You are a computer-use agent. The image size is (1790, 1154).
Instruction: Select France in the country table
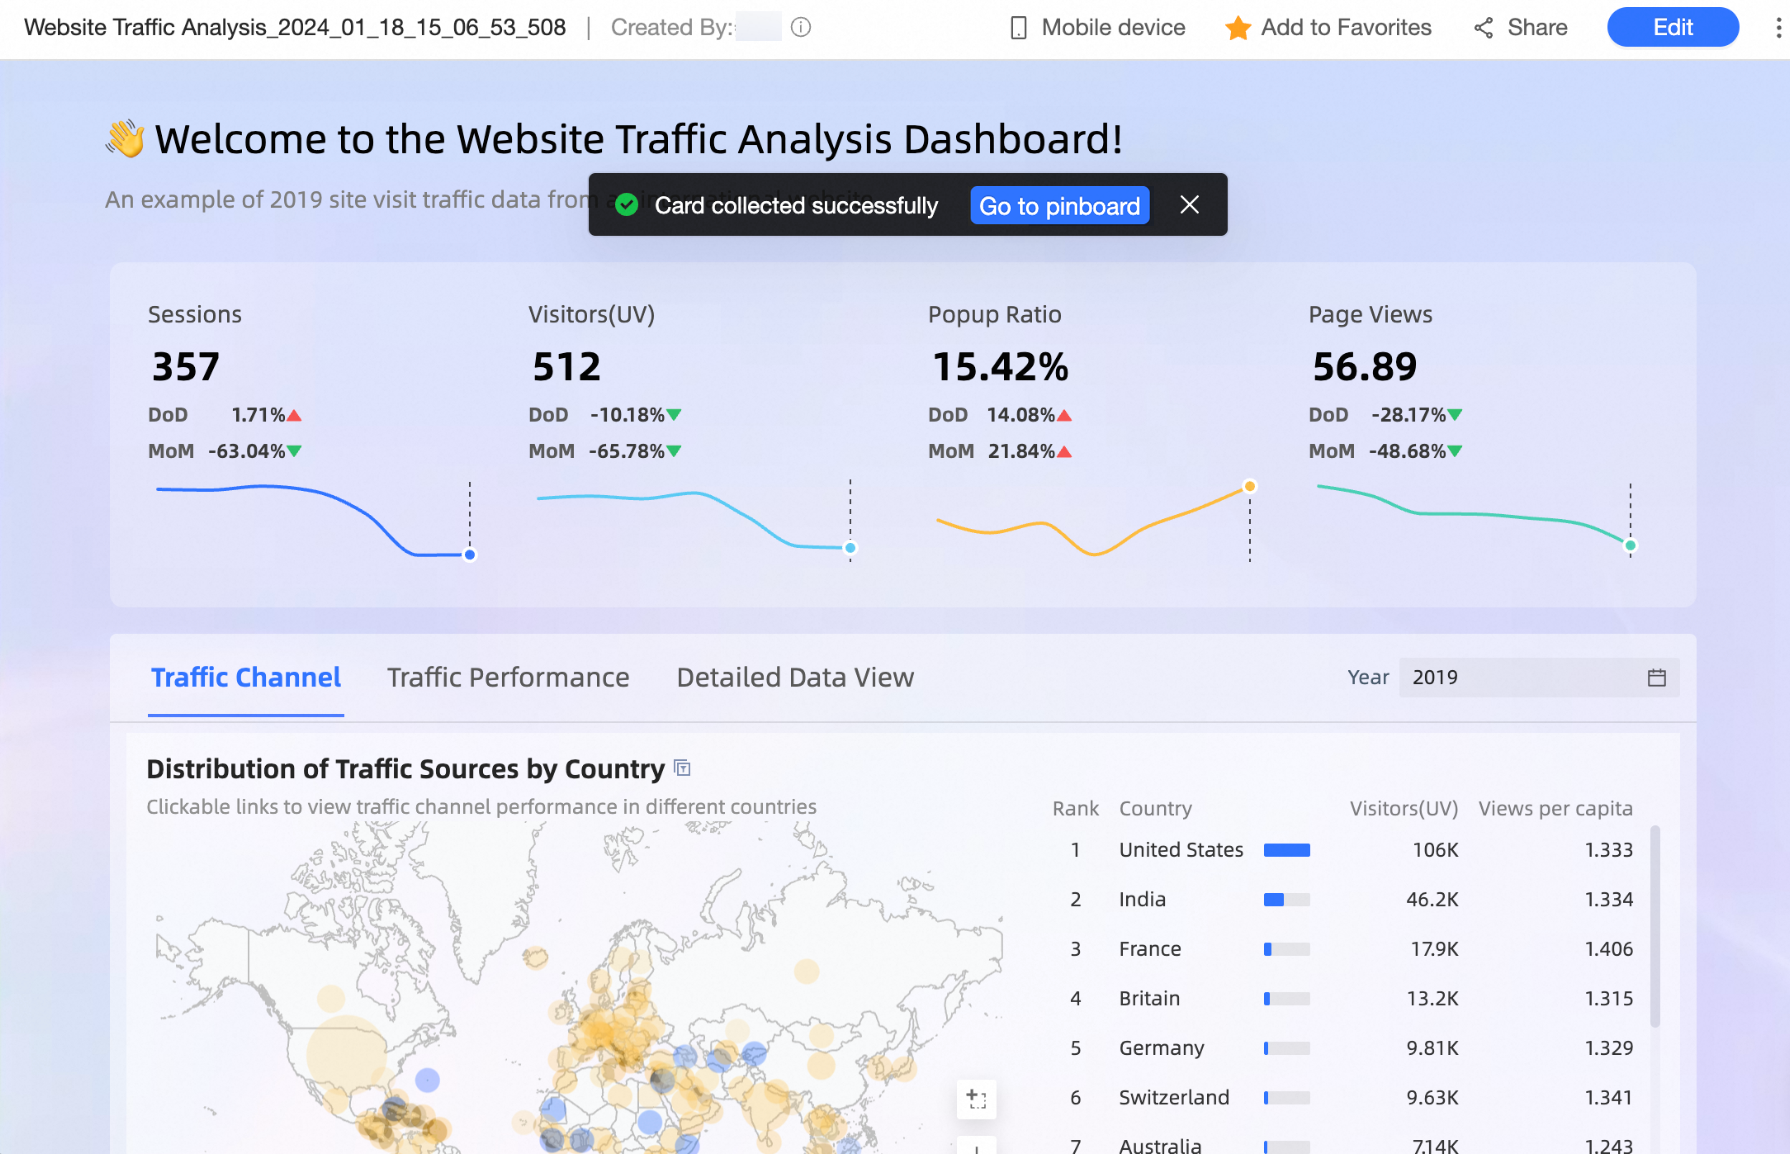click(x=1150, y=949)
